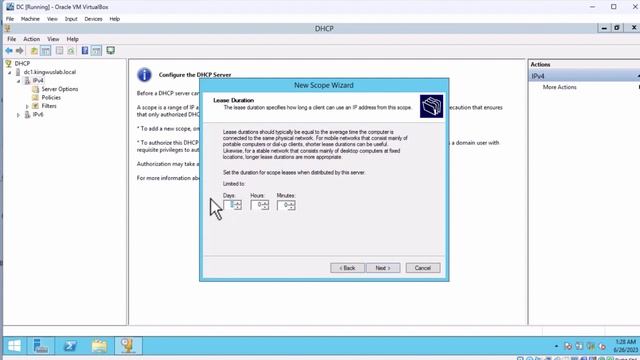Image resolution: width=640 pixels, height=360 pixels.
Task: Click the DHCP console taskbar icon
Action: [128, 346]
